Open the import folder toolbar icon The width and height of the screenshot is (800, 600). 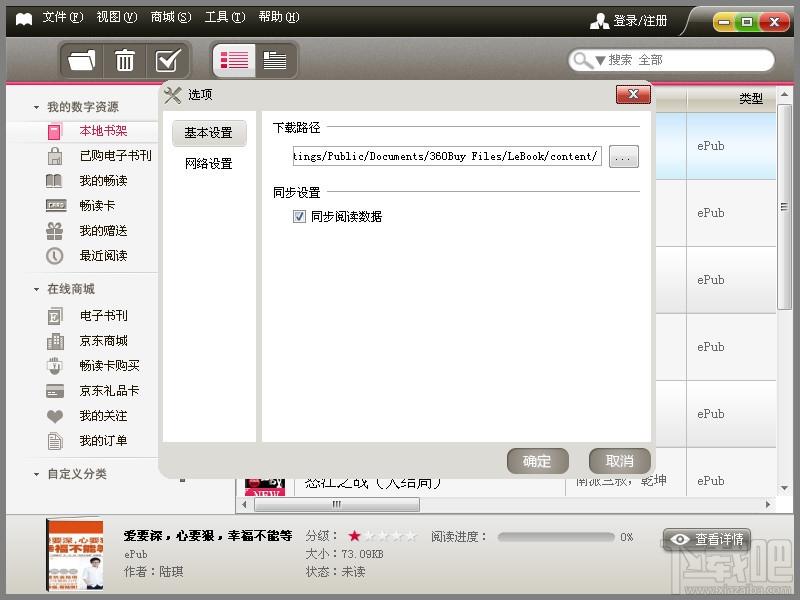pos(82,60)
